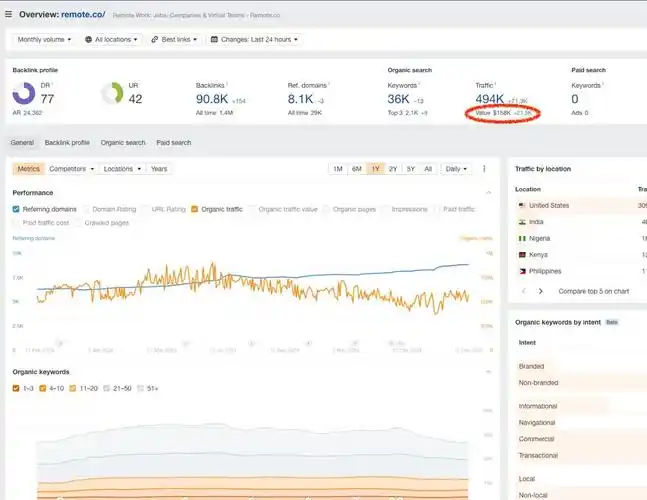Open the hamburger menu icon
The image size is (647, 500).
(x=8, y=14)
